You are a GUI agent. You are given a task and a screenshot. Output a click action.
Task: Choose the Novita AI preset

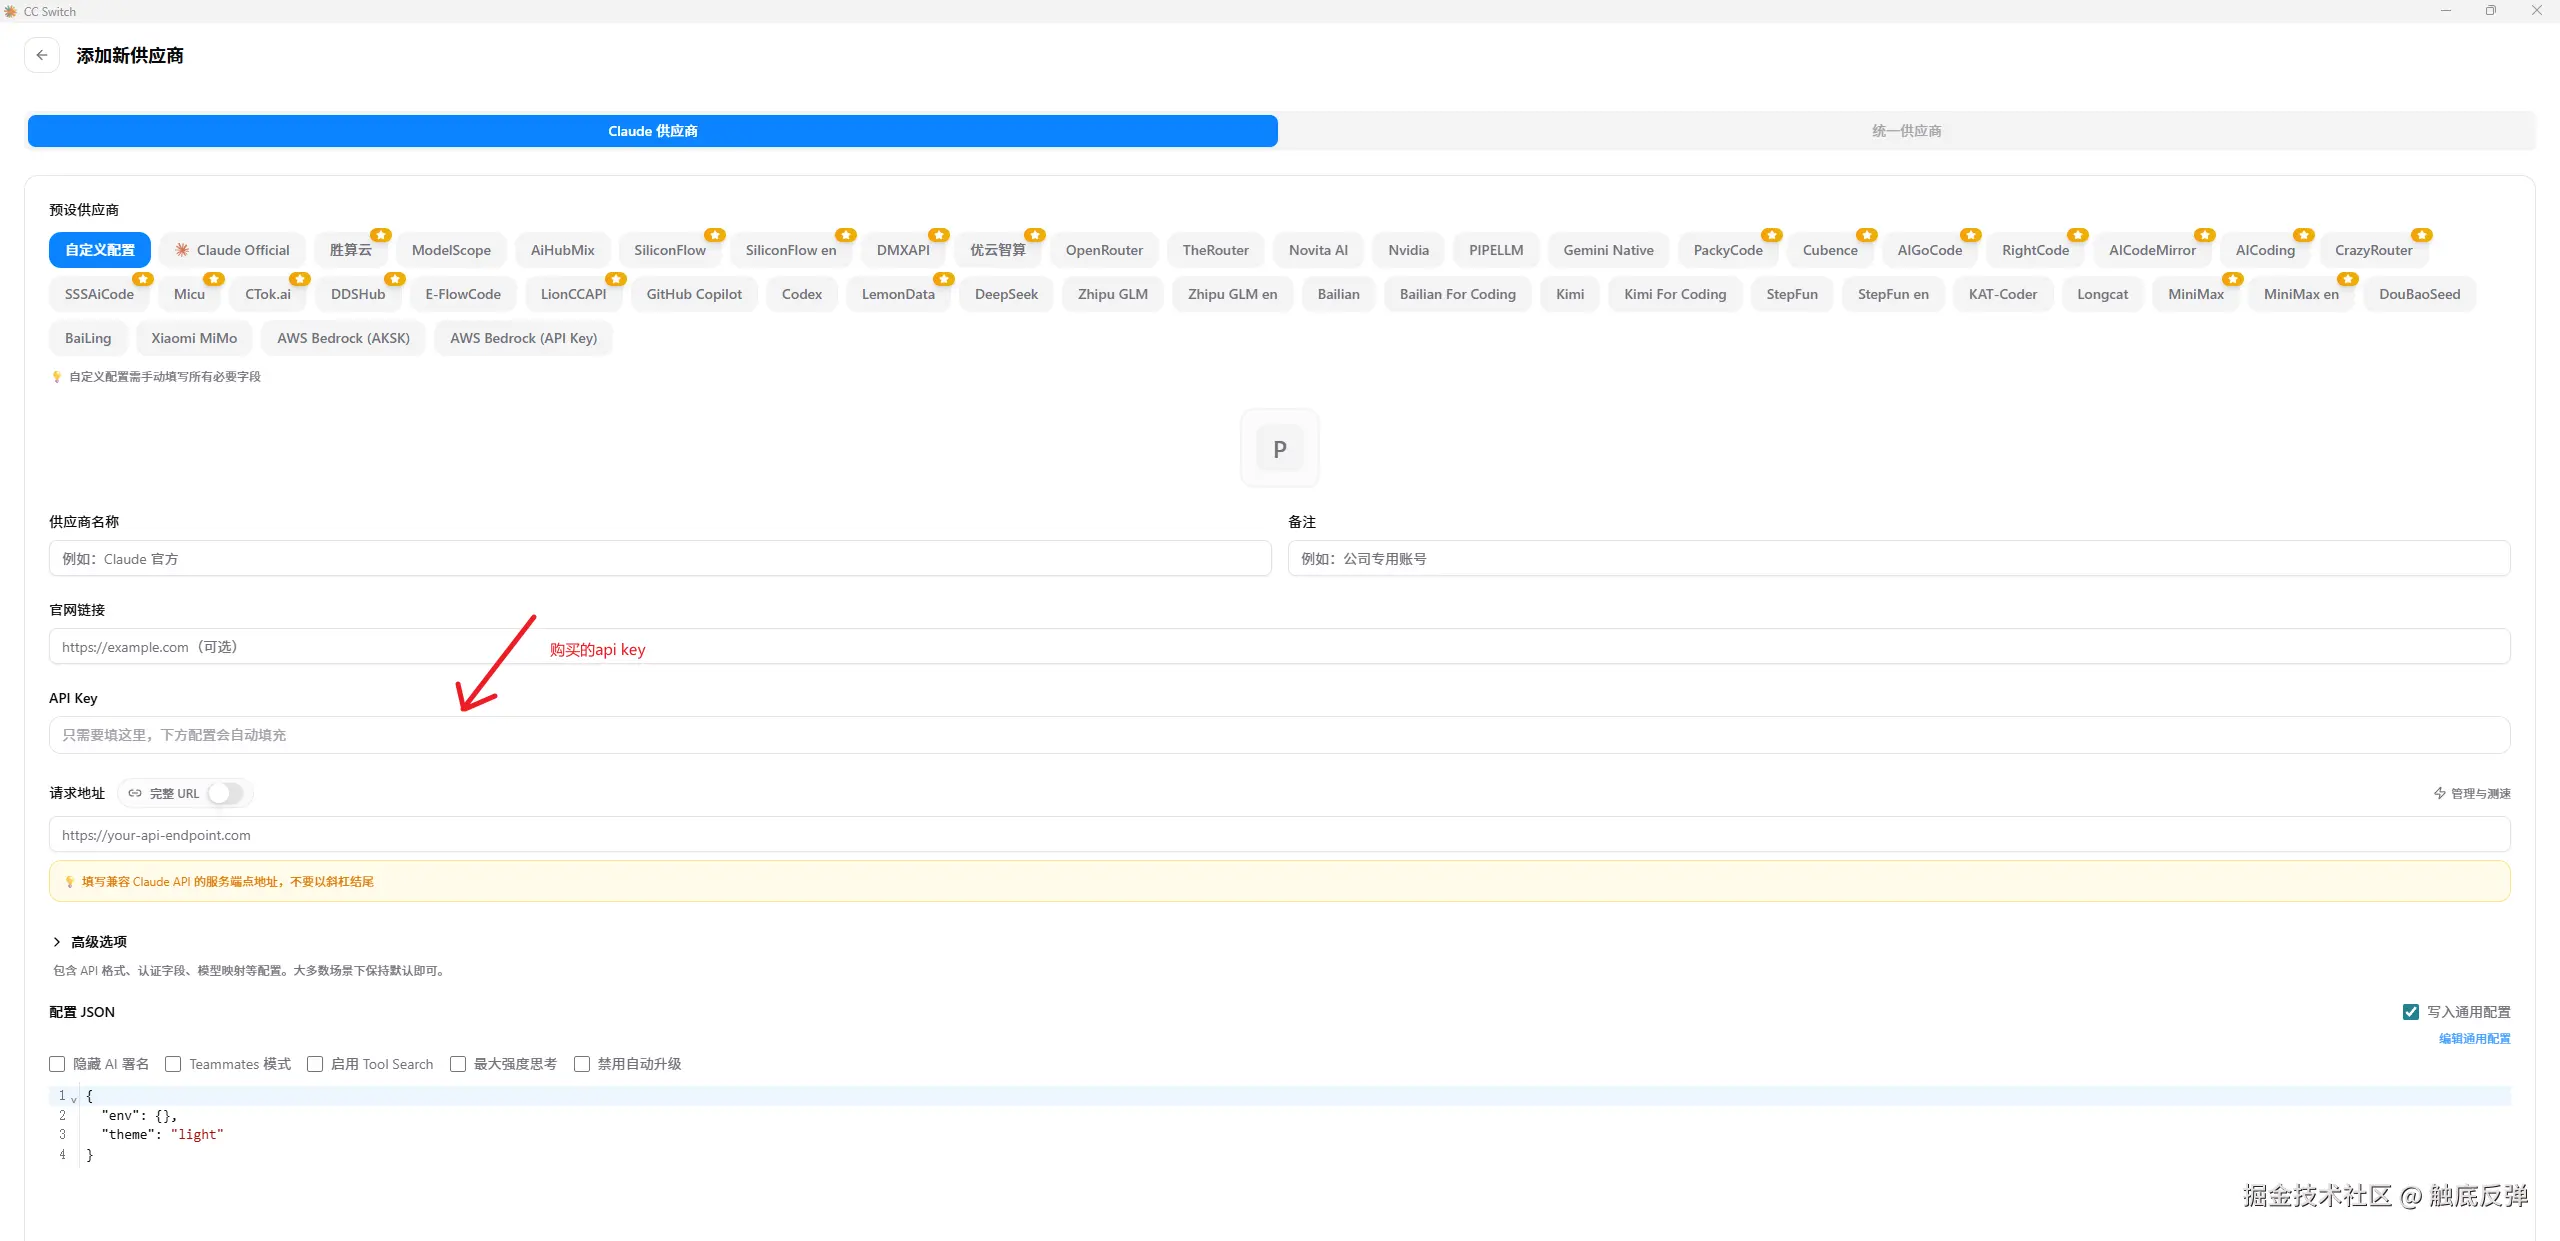pyautogui.click(x=1318, y=250)
